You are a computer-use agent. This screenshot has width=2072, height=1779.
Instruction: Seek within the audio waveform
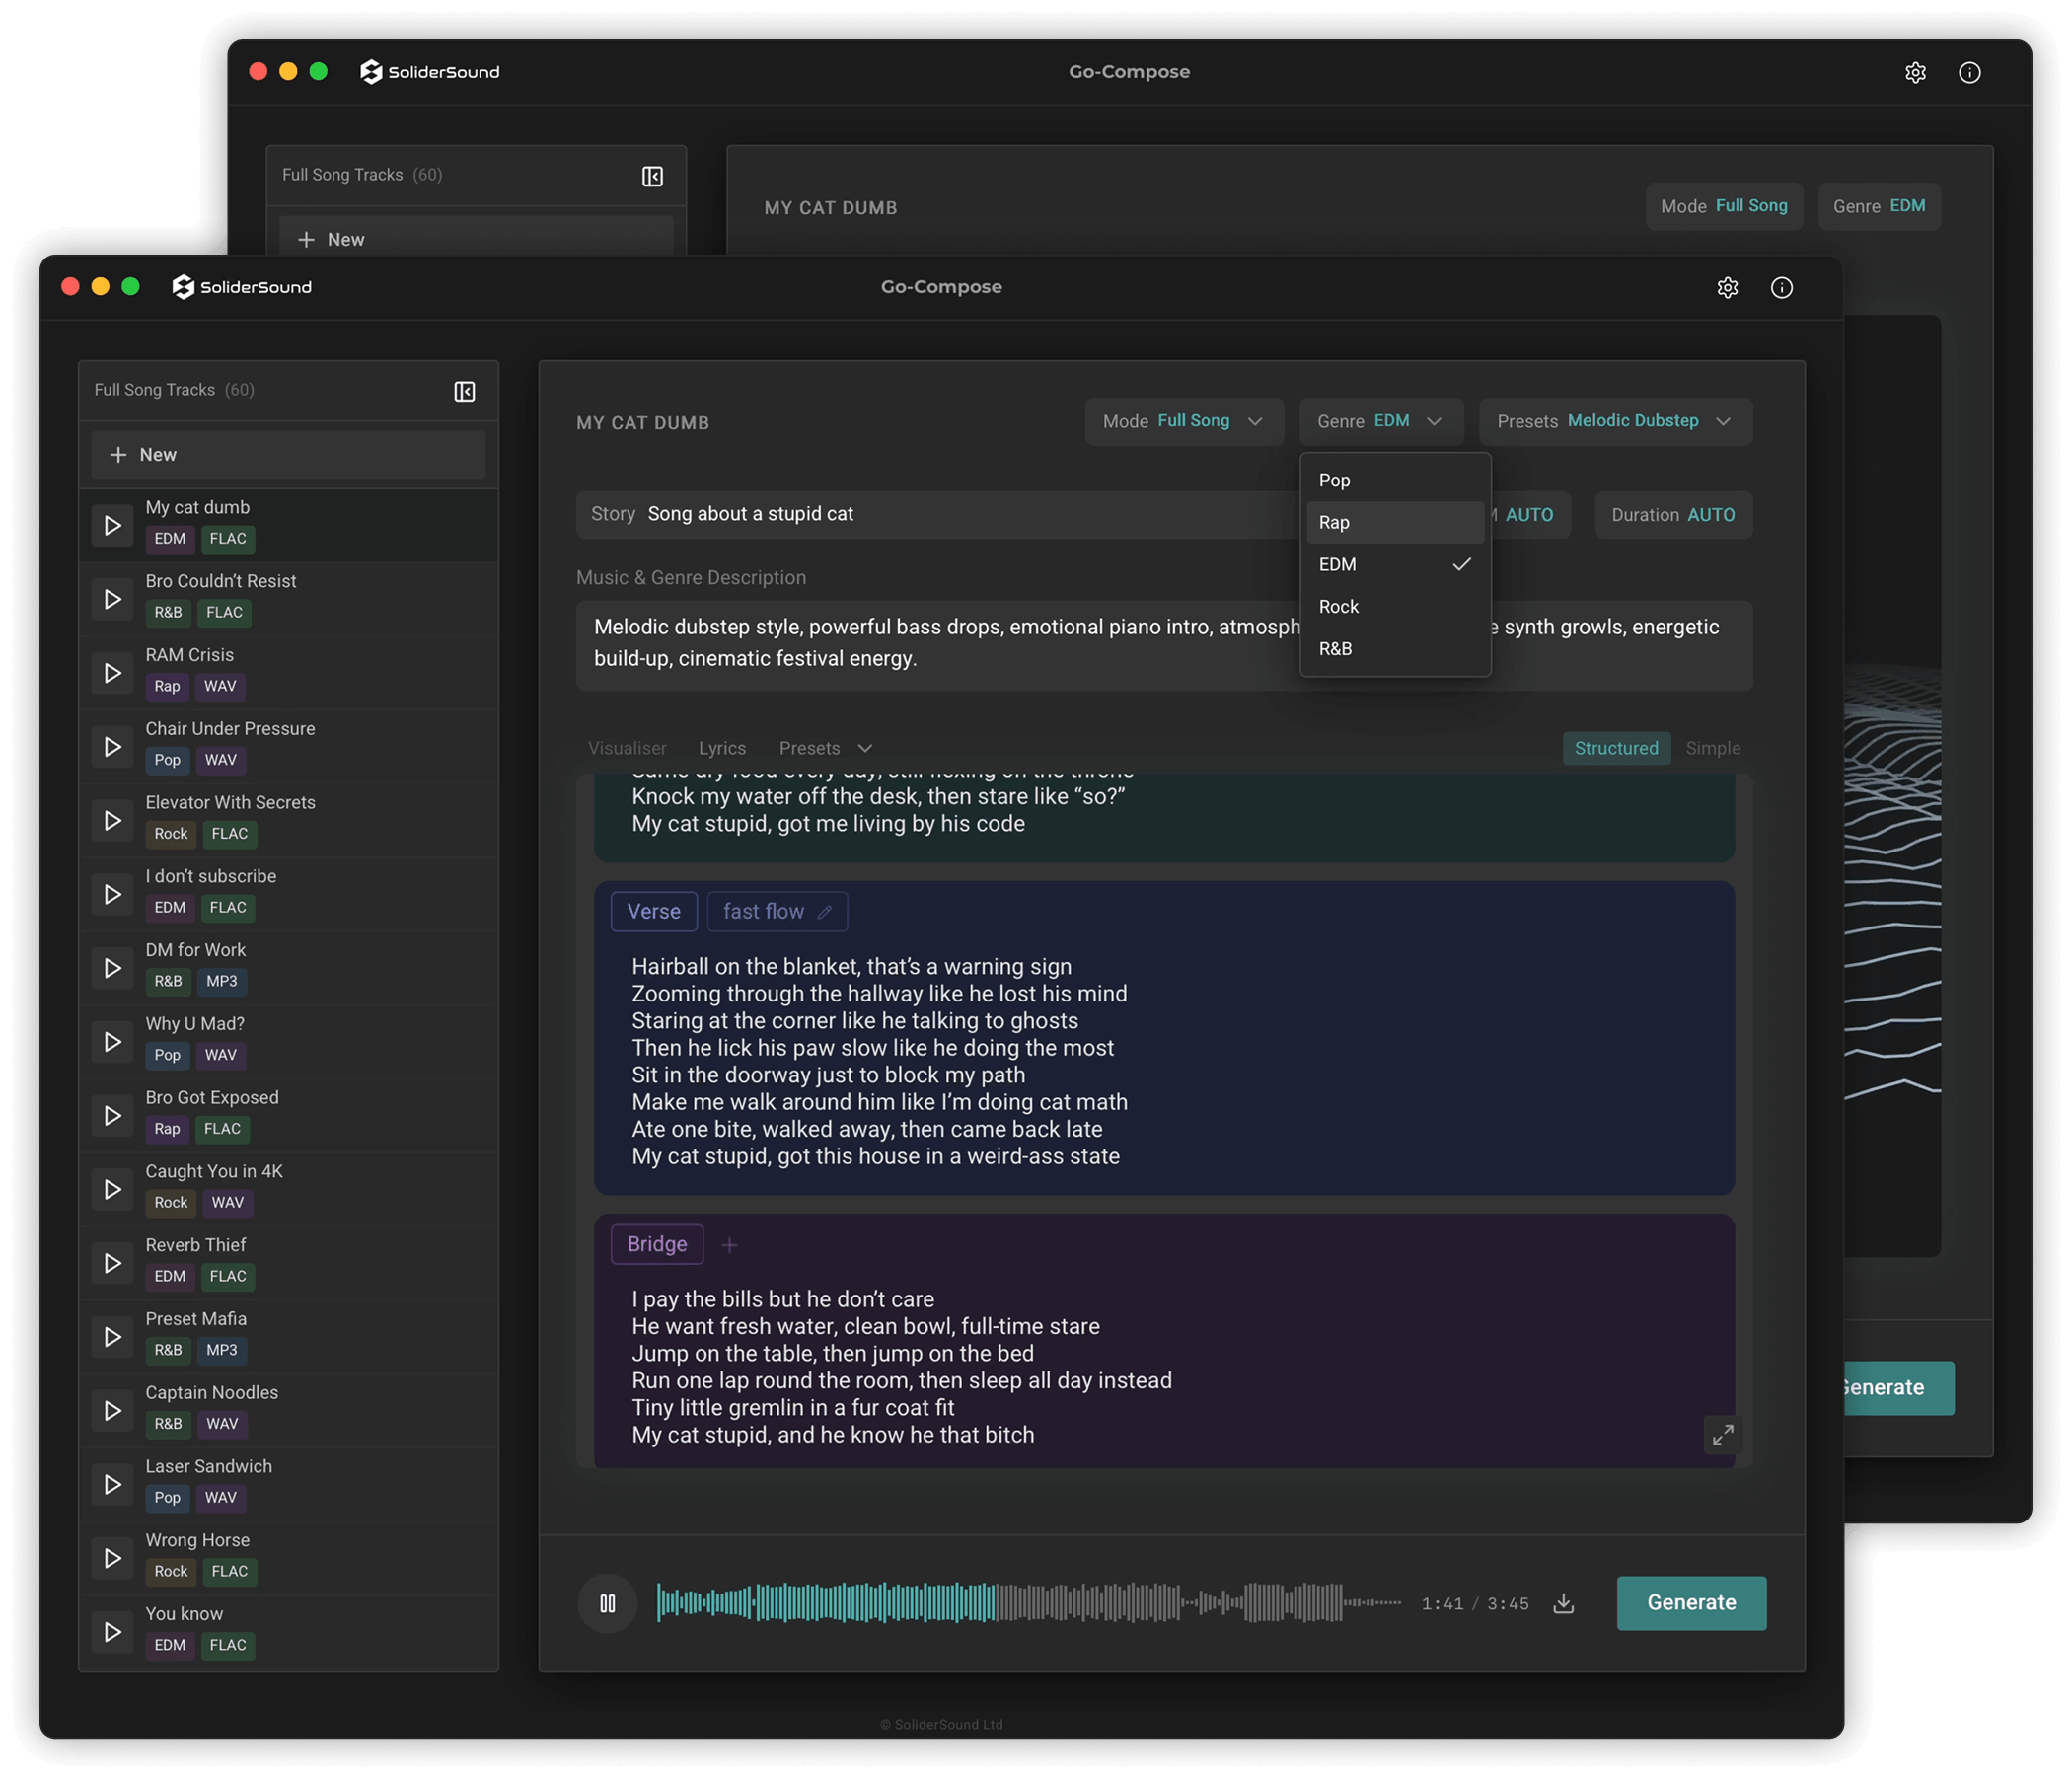point(1100,1602)
